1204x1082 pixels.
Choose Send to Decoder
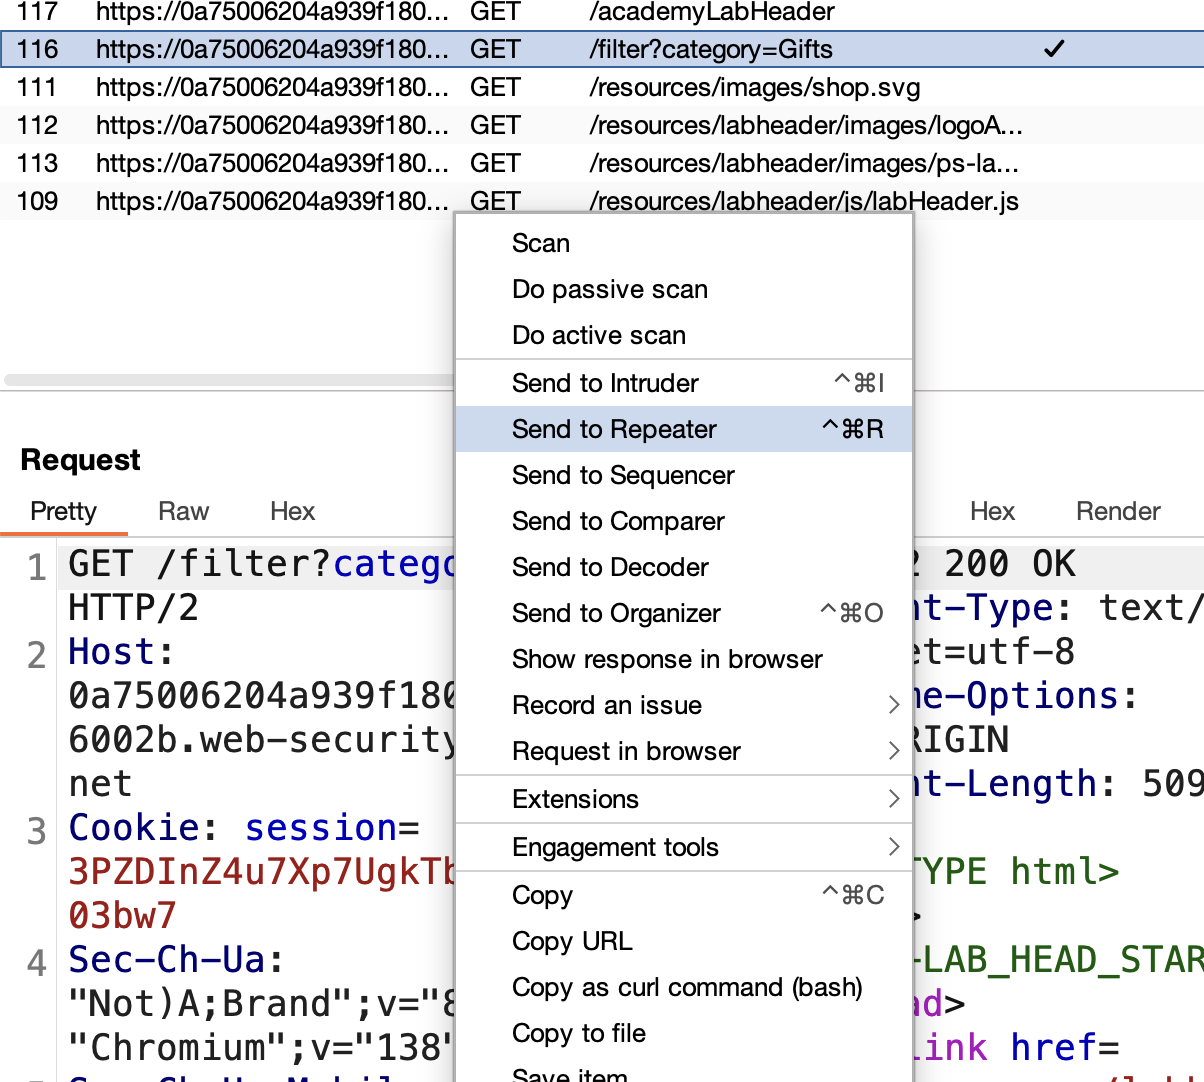click(684, 567)
